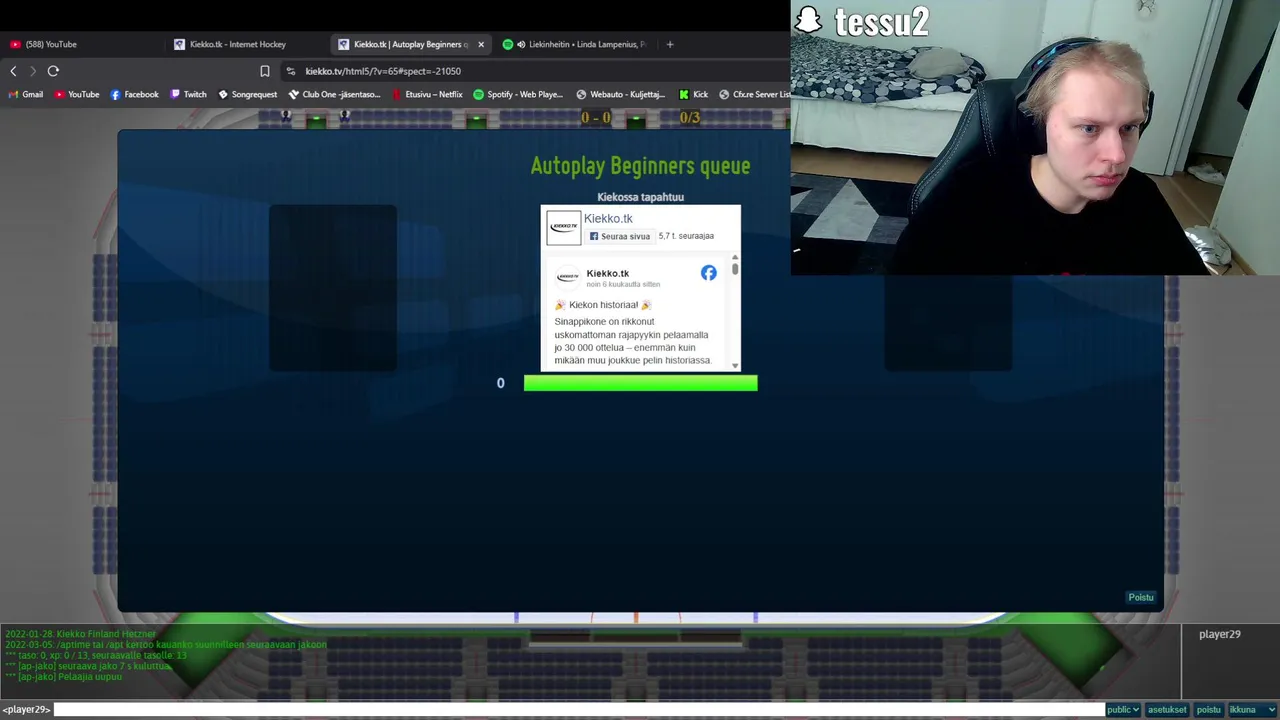Viewport: 1280px width, 720px height.
Task: Go back with the browser back arrow
Action: click(13, 71)
